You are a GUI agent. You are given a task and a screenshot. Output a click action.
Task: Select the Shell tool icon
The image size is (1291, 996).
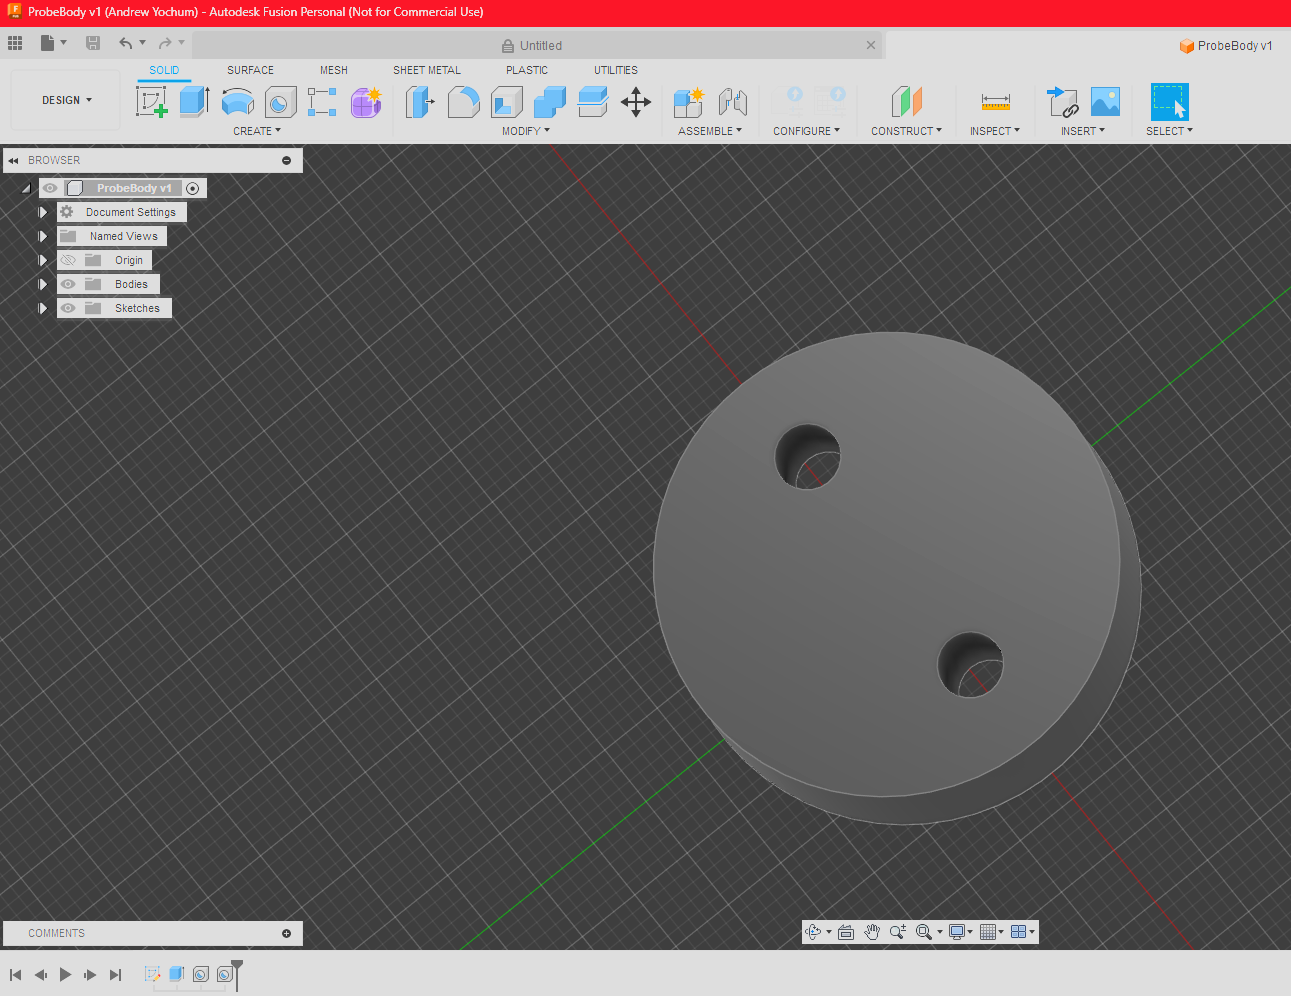click(507, 102)
